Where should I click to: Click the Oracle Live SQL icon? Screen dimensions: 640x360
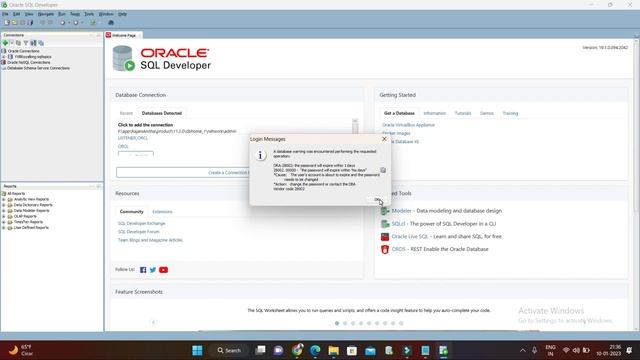point(385,236)
